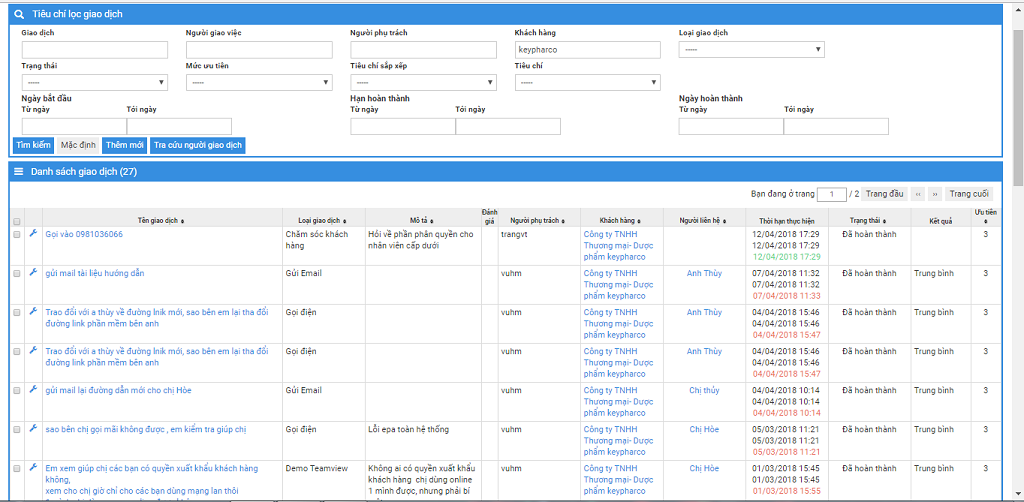Open the 'Mức ưu tiên' dropdown

259,82
